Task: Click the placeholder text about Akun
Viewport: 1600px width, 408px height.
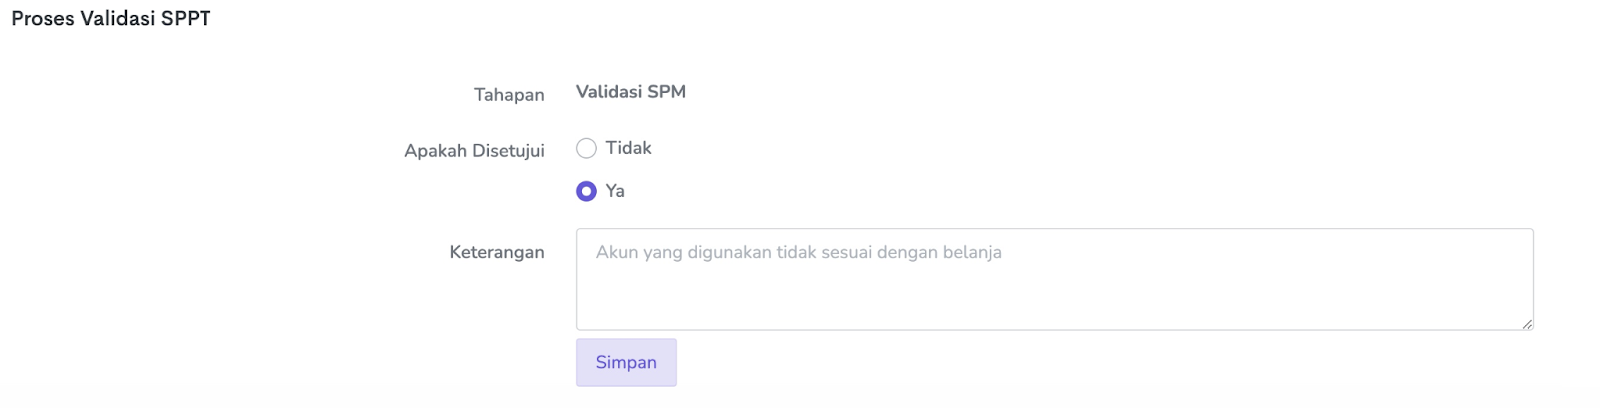Action: pyautogui.click(x=798, y=252)
